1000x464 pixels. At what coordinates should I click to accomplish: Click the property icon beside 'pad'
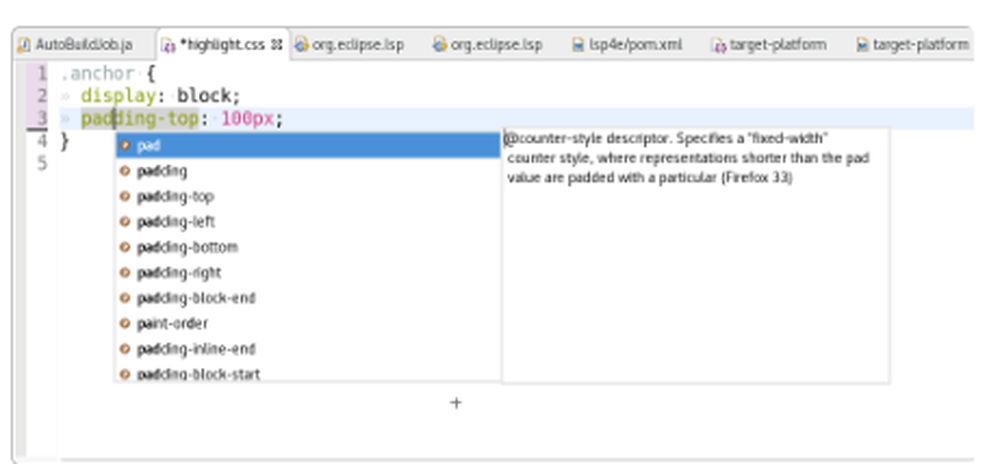tap(125, 145)
